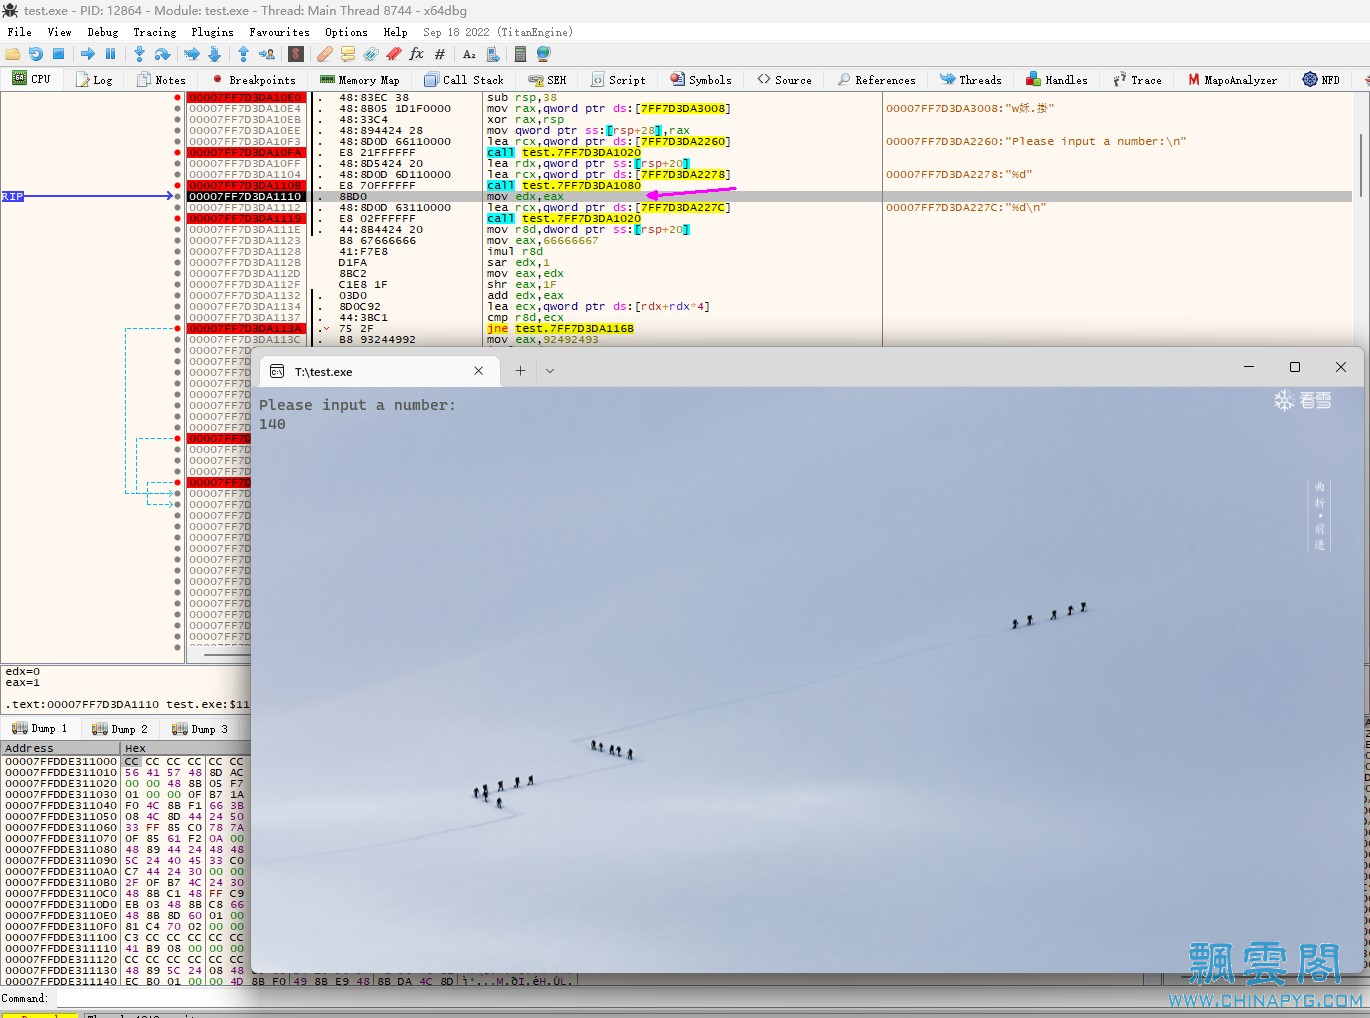Click the Execute Till Return icon

click(243, 54)
